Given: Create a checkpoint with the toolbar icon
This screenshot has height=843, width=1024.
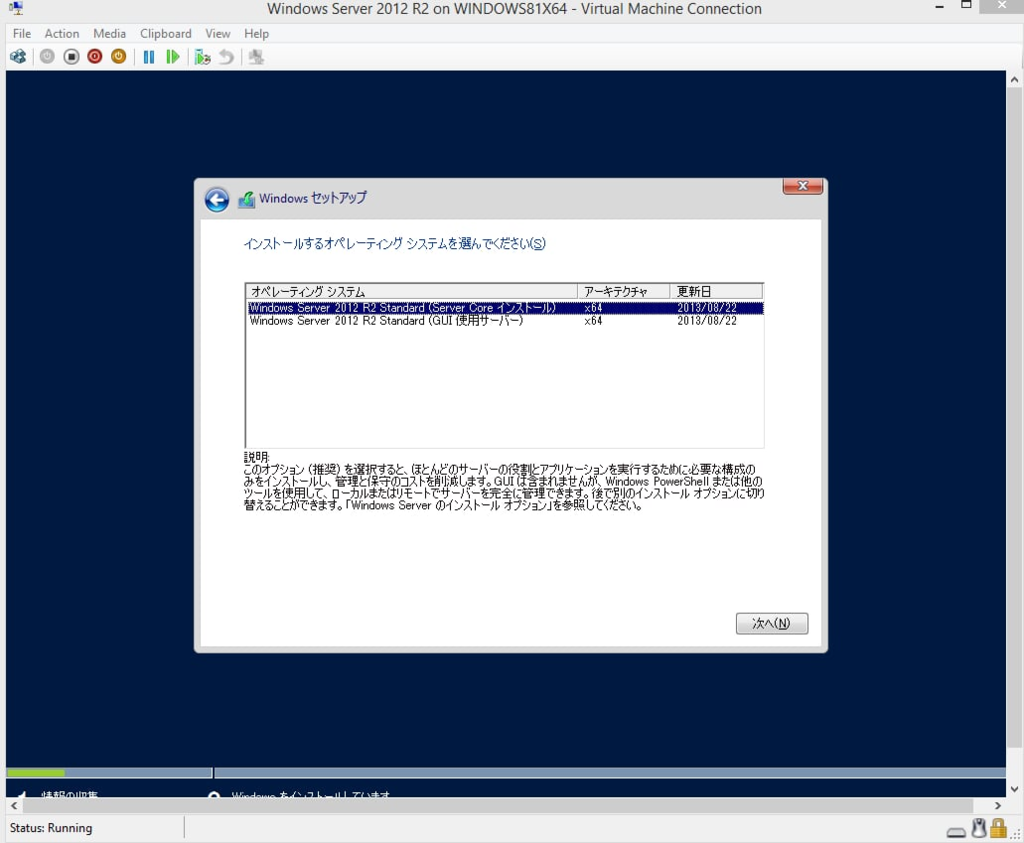Looking at the screenshot, I should pos(202,57).
